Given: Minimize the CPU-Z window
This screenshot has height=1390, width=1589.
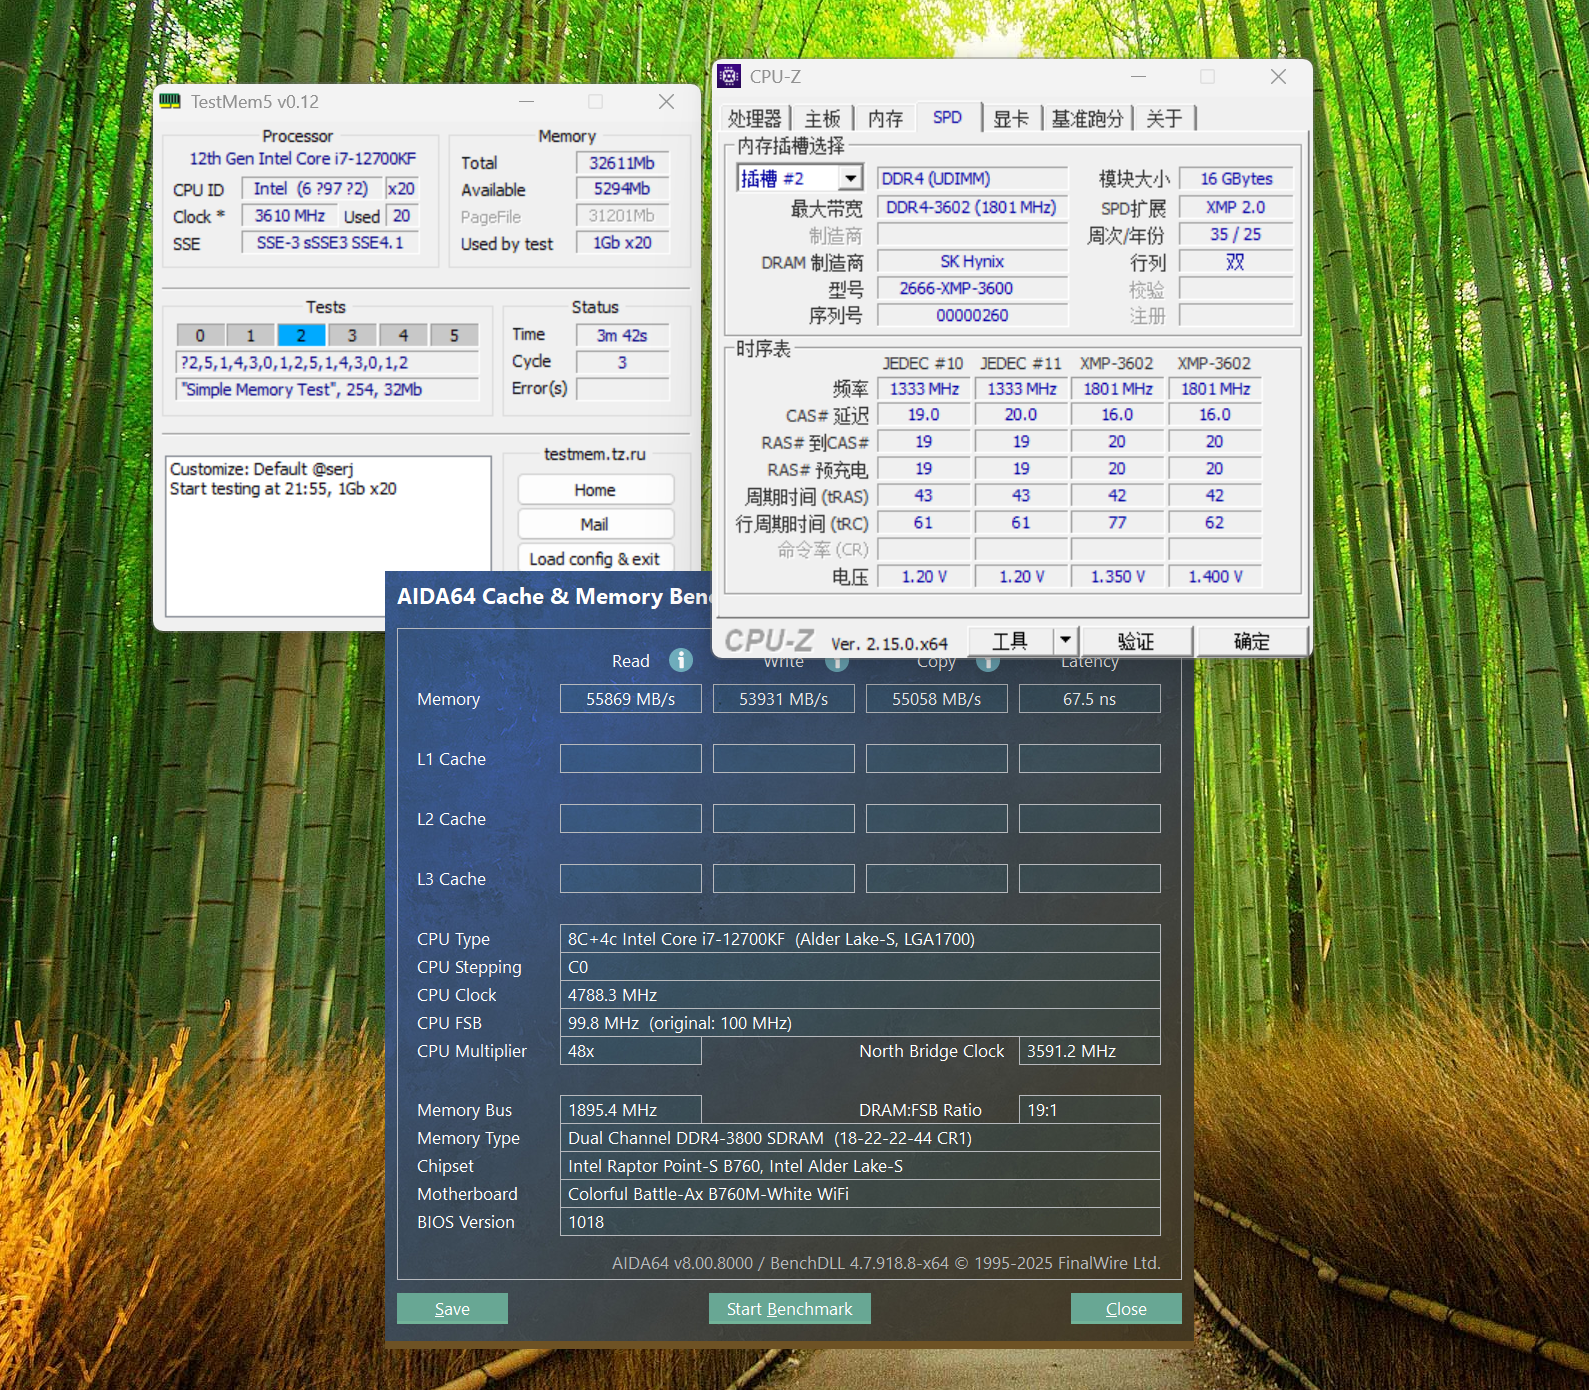Looking at the screenshot, I should pyautogui.click(x=1138, y=77).
